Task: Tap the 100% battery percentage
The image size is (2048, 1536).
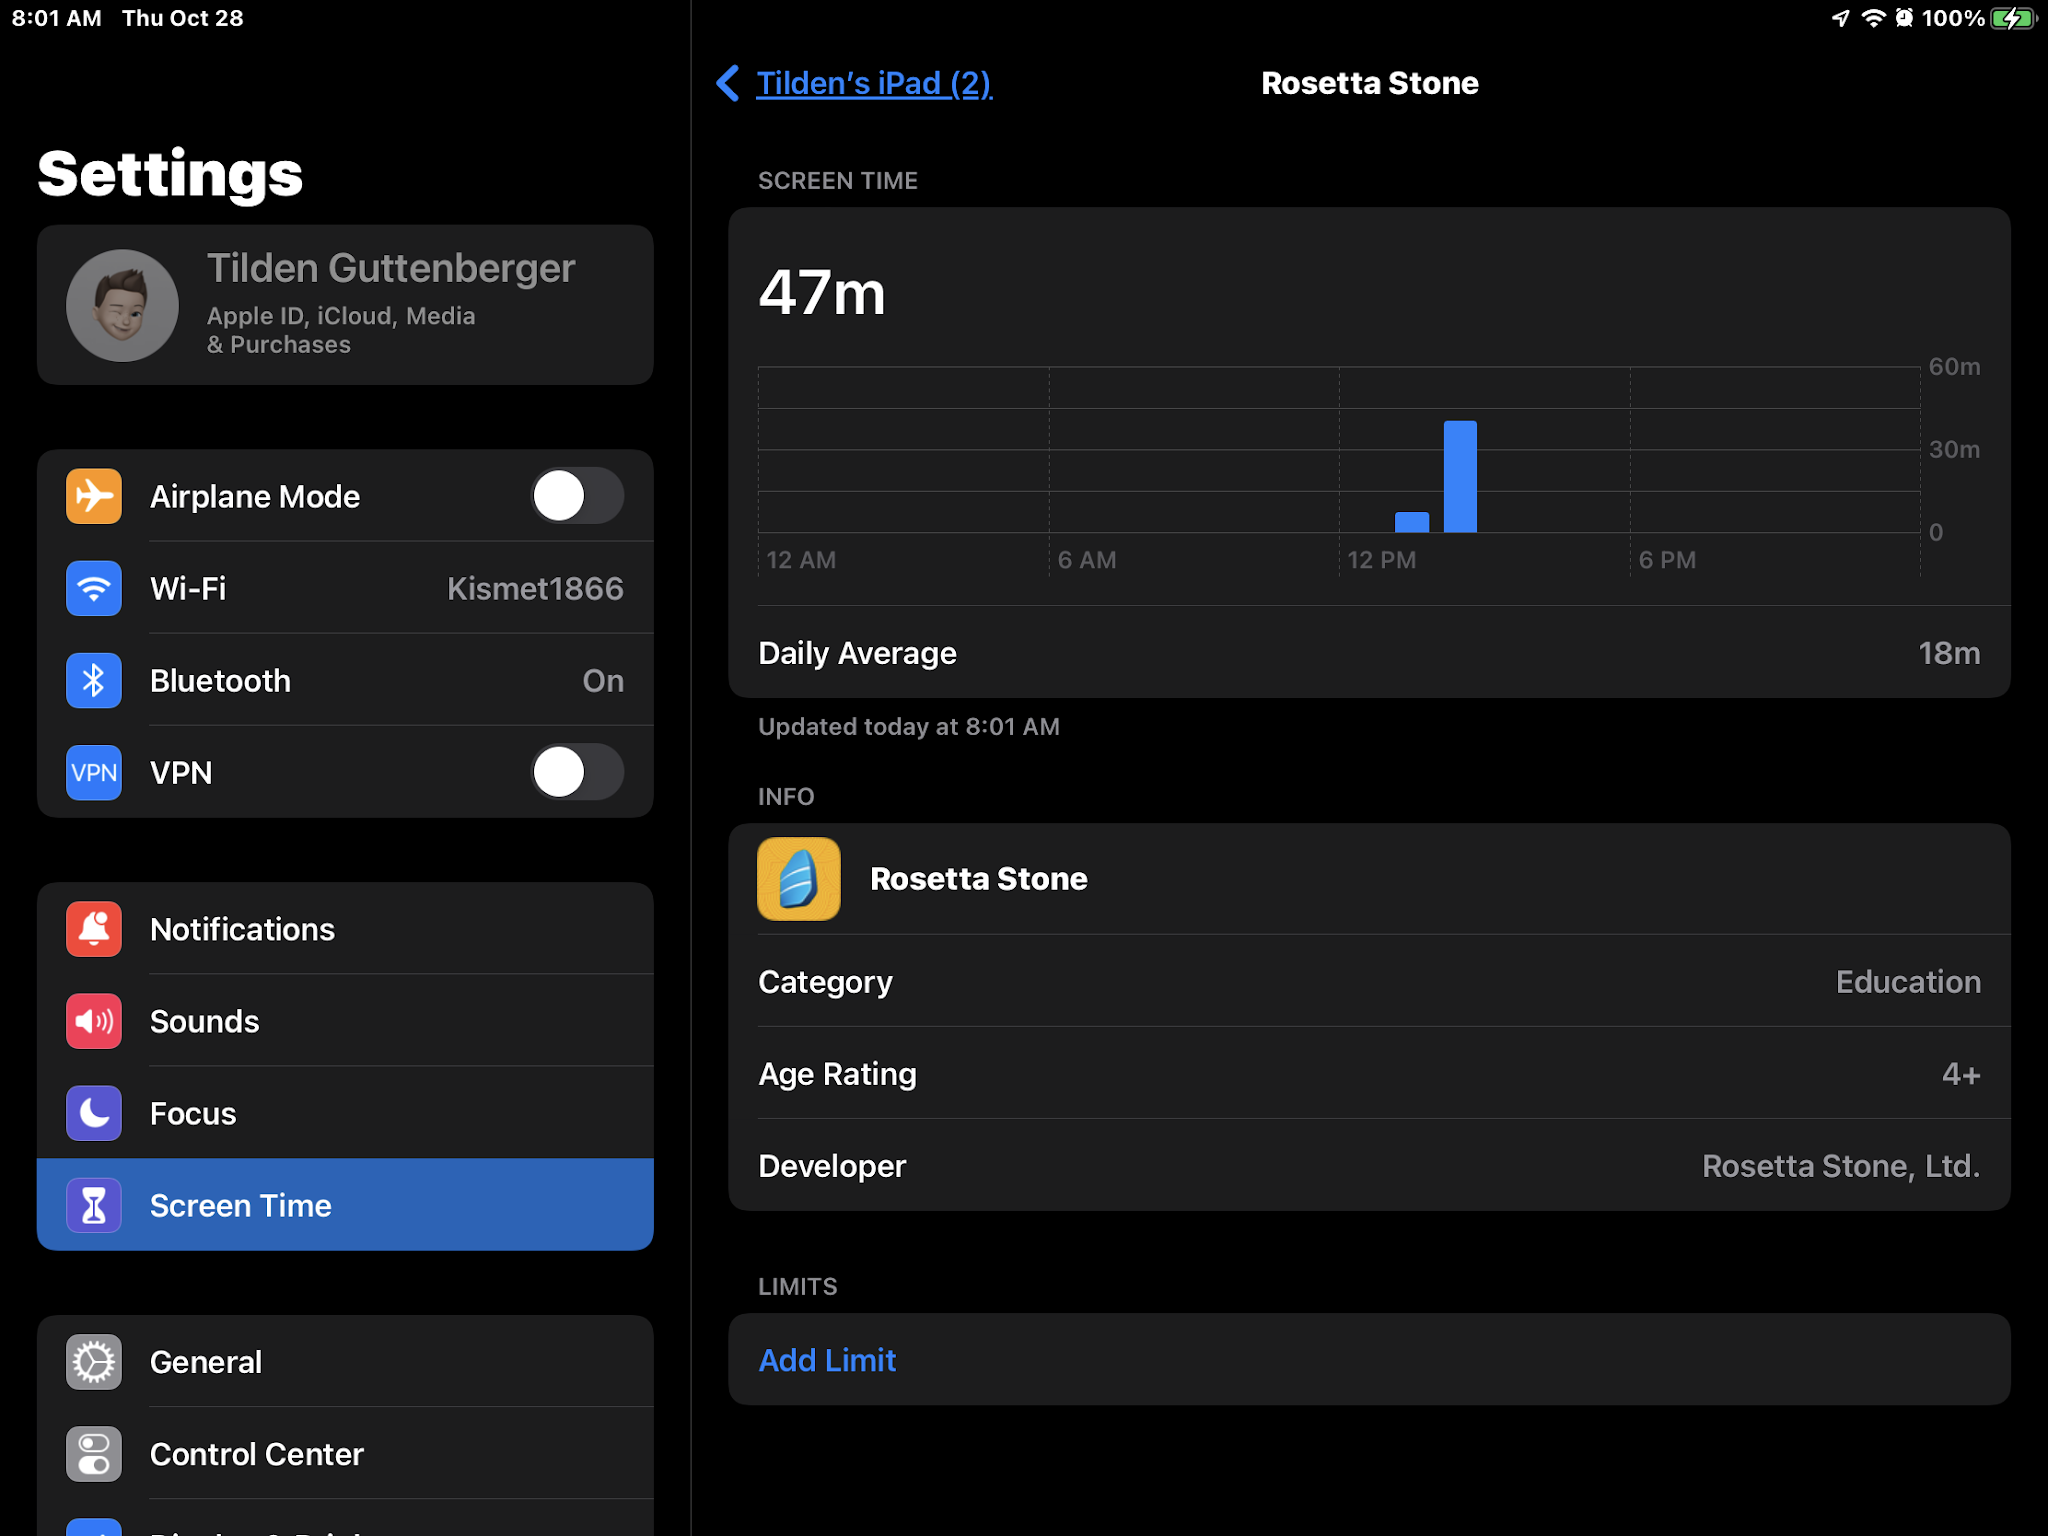Action: click(x=1953, y=18)
